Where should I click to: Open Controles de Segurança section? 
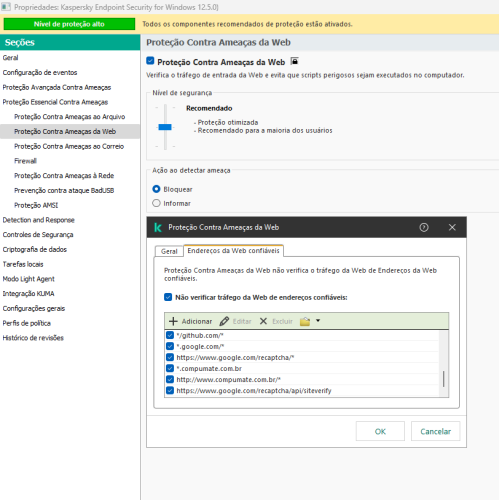[38, 234]
